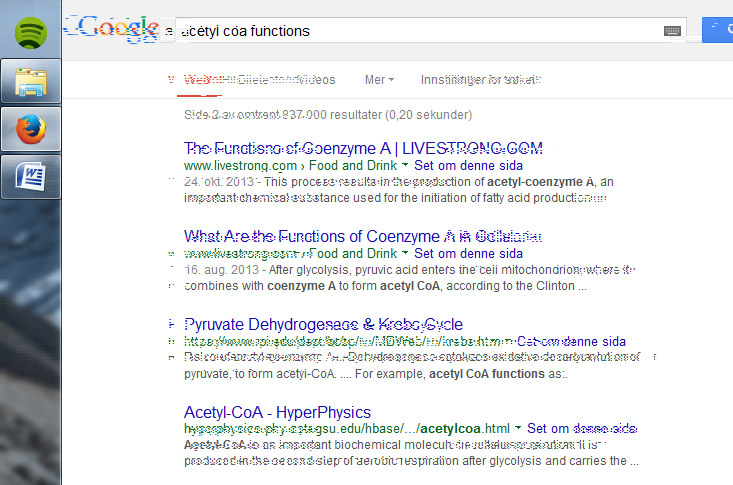Click the blue Google search button
Screen dimensions: 733x485
(718, 30)
